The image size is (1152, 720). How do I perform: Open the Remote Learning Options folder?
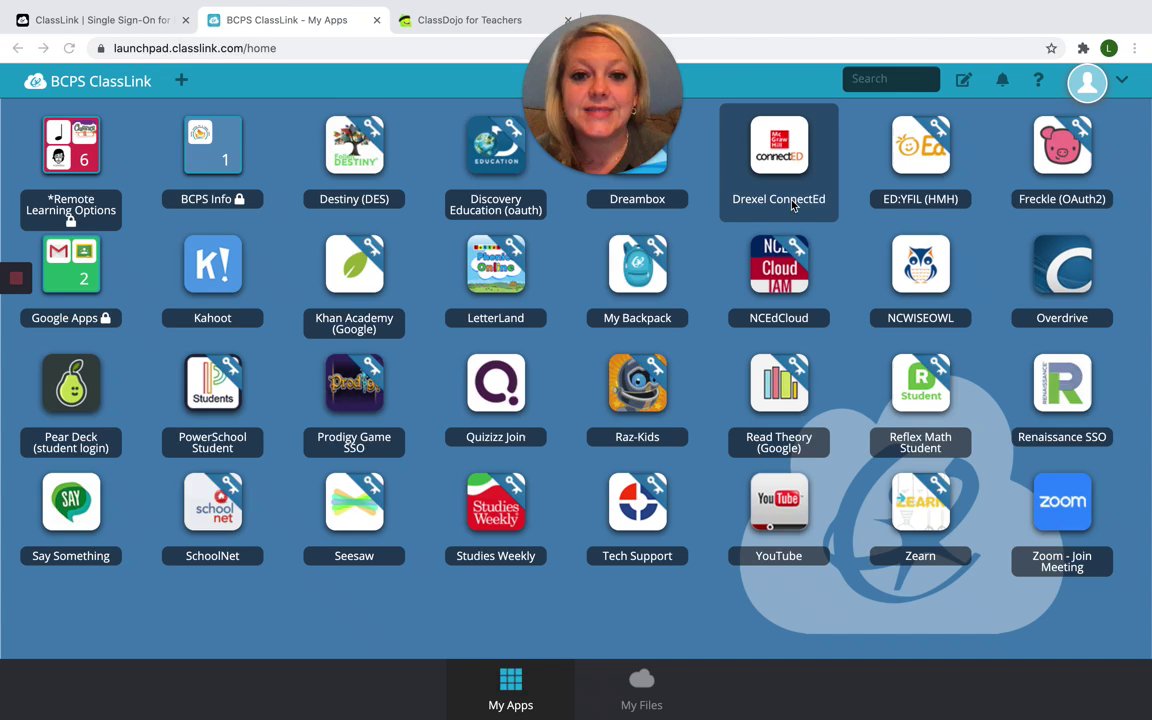tap(71, 145)
